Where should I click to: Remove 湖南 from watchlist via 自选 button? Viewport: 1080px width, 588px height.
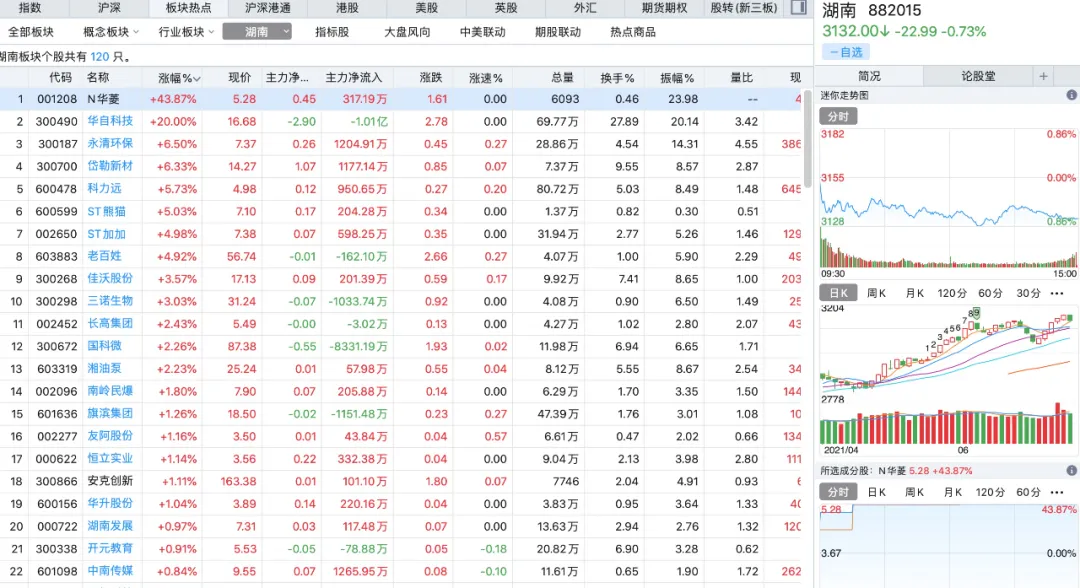(x=845, y=52)
